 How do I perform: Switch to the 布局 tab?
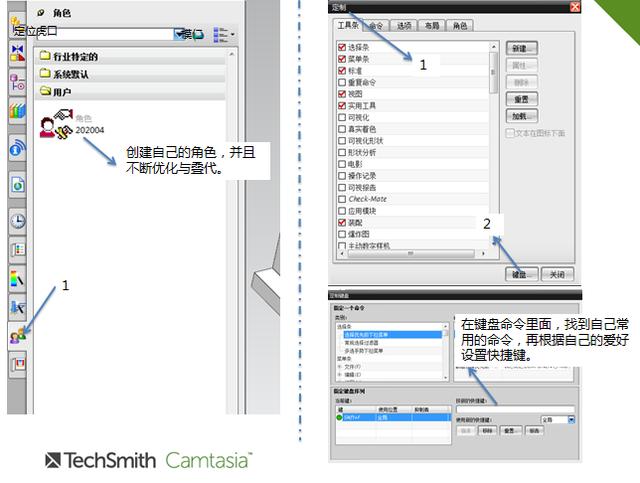pos(431,26)
